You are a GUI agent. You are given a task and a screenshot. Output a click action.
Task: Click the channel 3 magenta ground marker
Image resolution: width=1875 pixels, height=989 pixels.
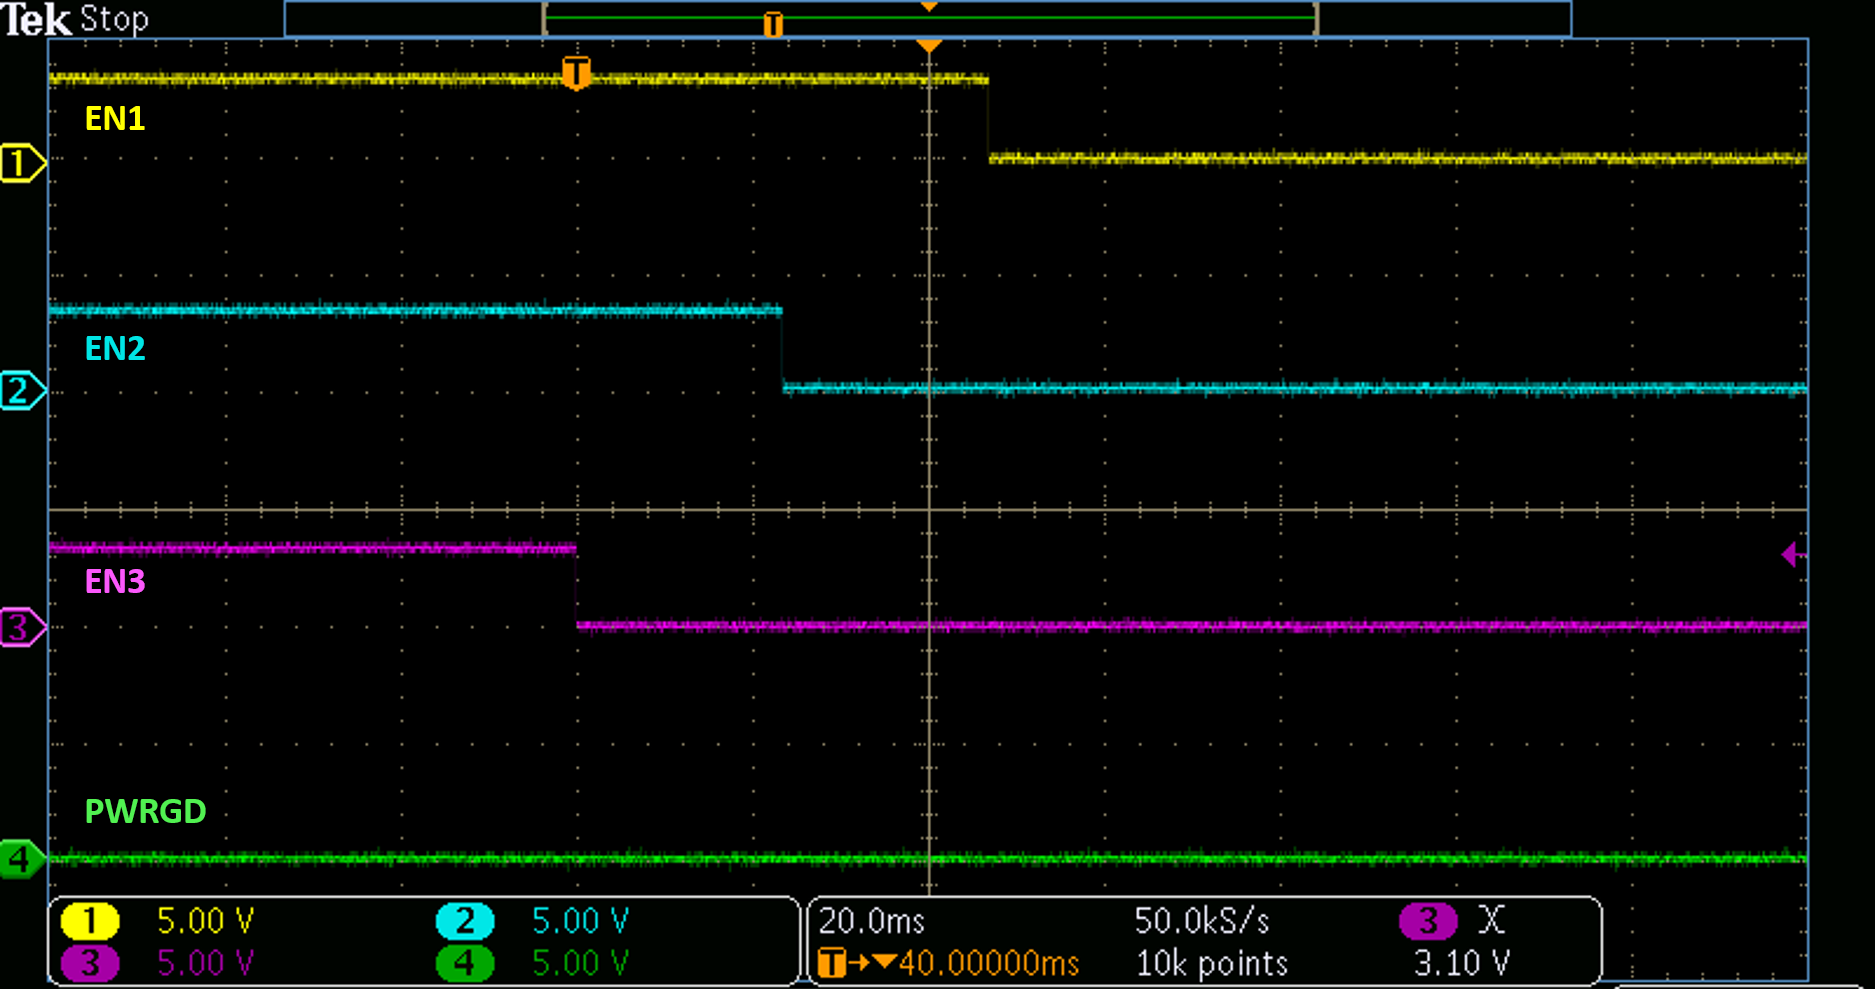click(x=21, y=628)
